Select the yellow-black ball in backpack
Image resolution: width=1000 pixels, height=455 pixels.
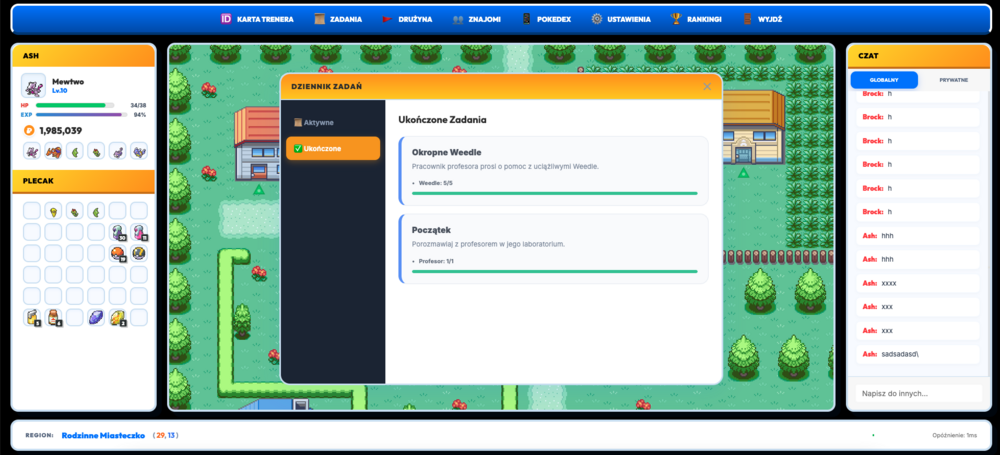click(x=139, y=253)
